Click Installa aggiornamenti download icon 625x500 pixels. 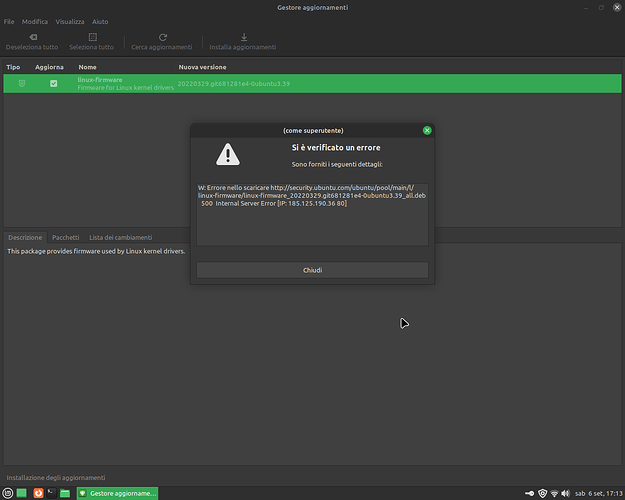pyautogui.click(x=244, y=37)
